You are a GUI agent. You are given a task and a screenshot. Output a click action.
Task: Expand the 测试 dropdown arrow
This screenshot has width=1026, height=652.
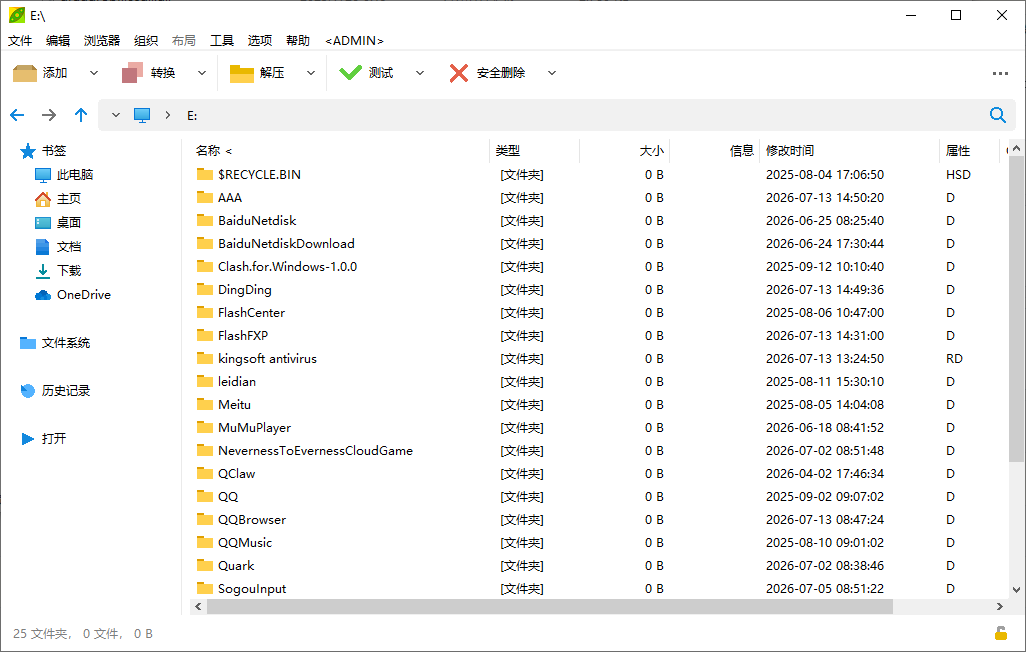tap(420, 73)
